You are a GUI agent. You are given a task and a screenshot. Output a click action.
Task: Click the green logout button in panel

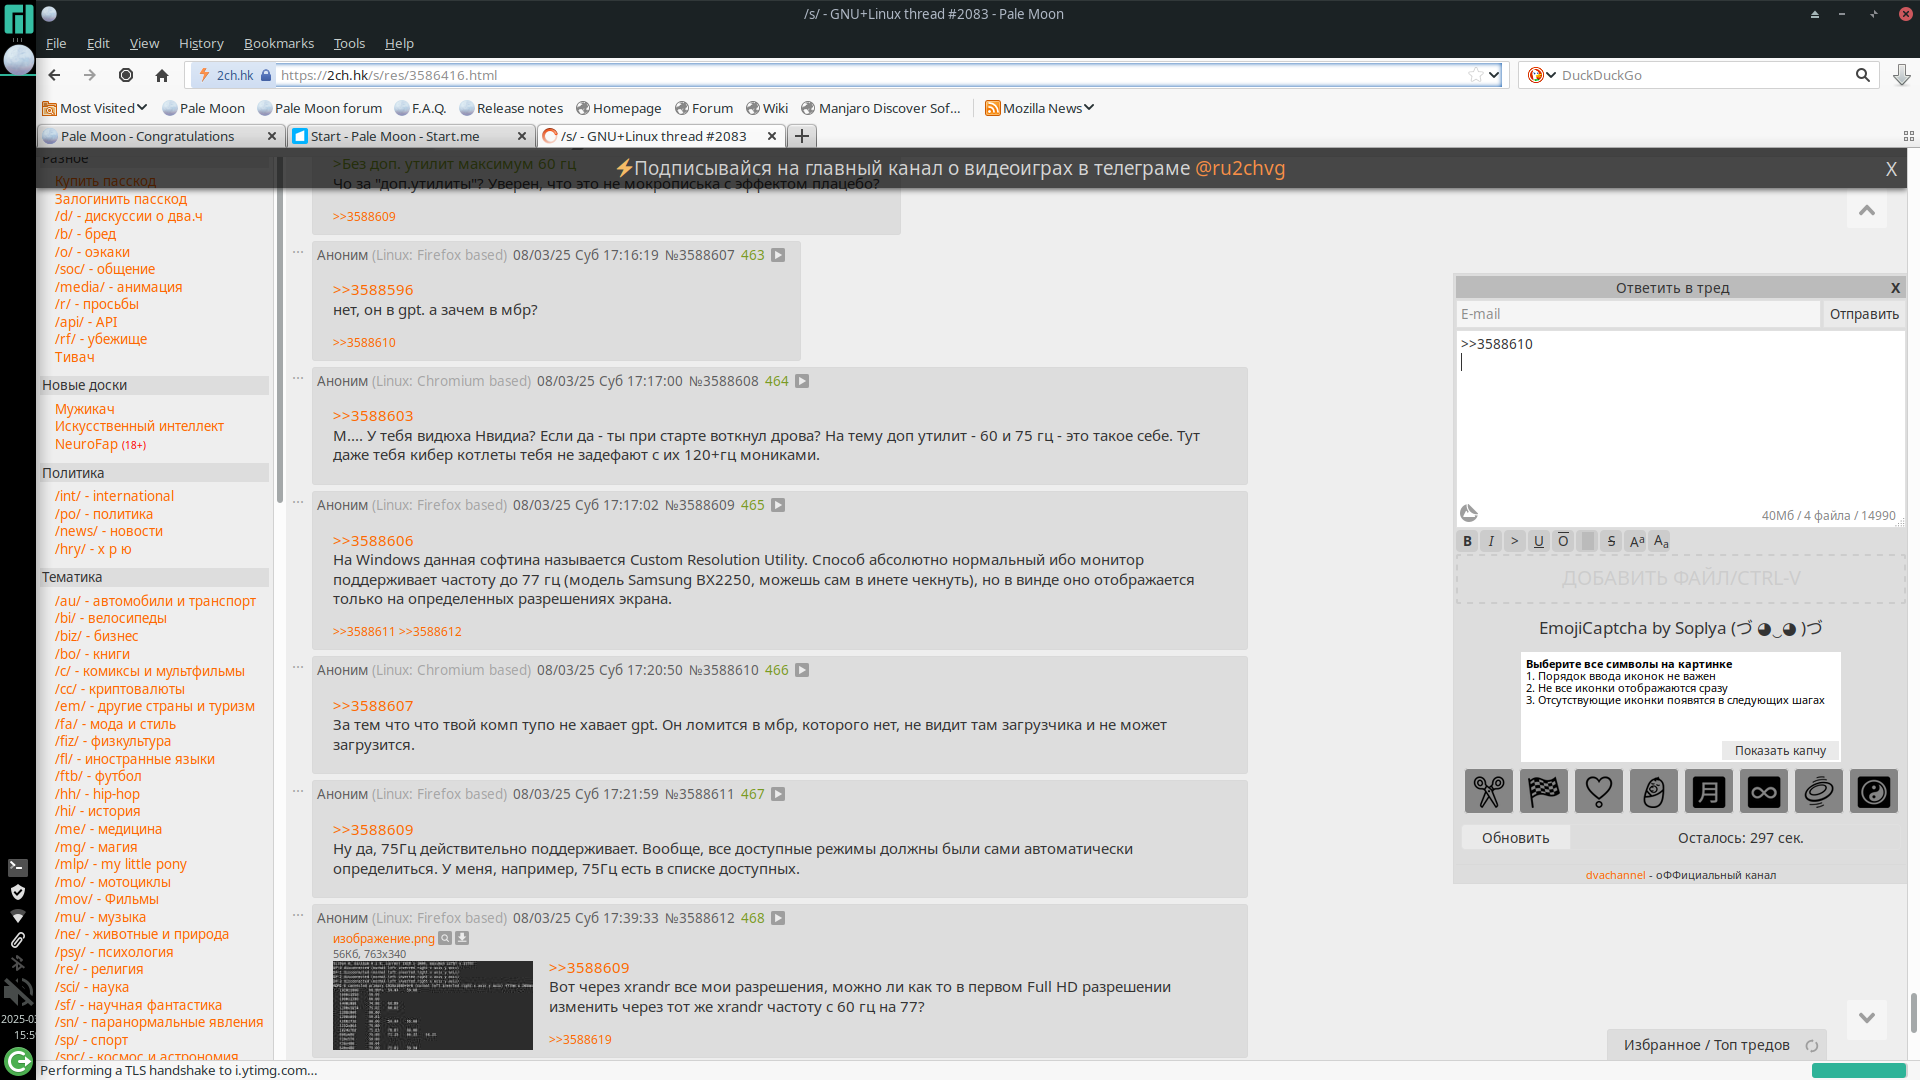[x=18, y=1061]
